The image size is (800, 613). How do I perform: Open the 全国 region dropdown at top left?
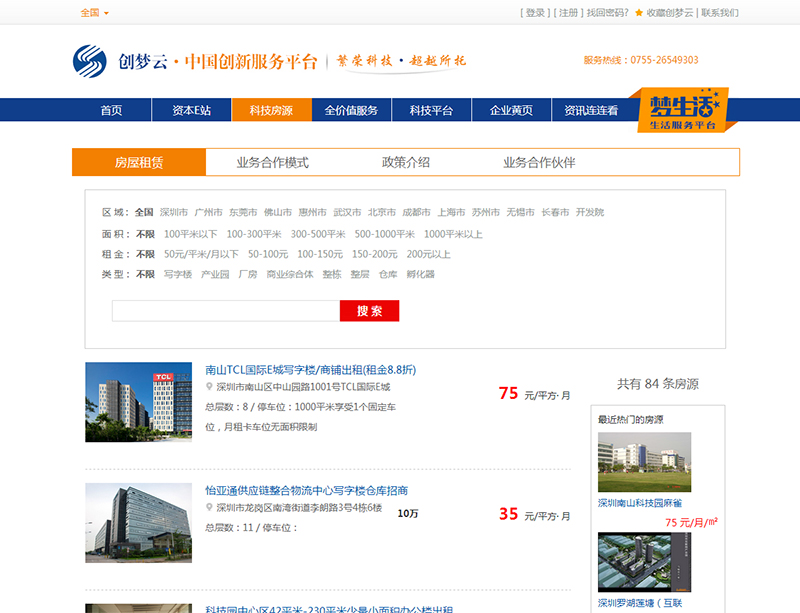90,13
